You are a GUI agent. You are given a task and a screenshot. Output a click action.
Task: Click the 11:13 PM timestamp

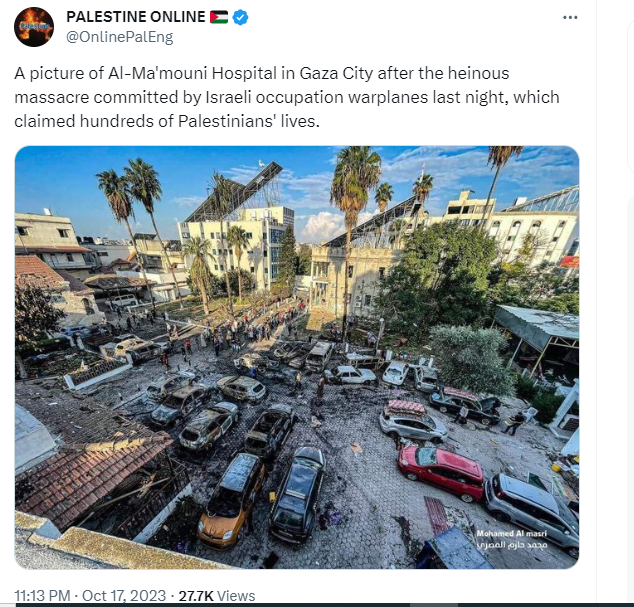pos(42,596)
